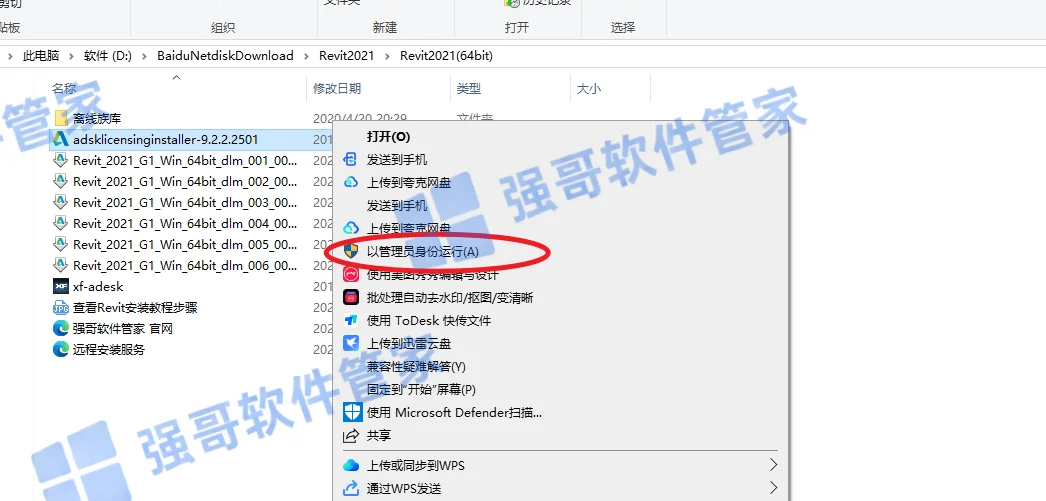
Task: Click the Revit_2021_G1_Win_64bit_dlm_001 file icon
Action: click(x=61, y=160)
